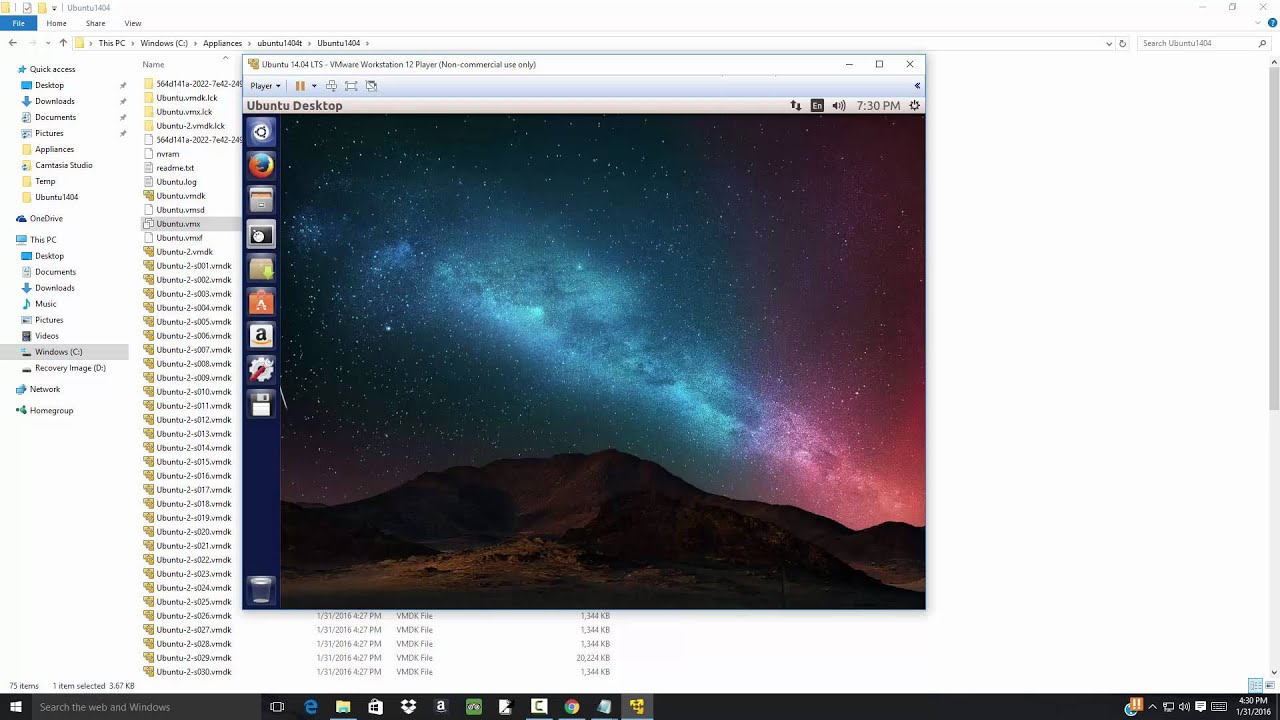Switch Explorer to details view
The height and width of the screenshot is (720, 1280).
[1255, 686]
